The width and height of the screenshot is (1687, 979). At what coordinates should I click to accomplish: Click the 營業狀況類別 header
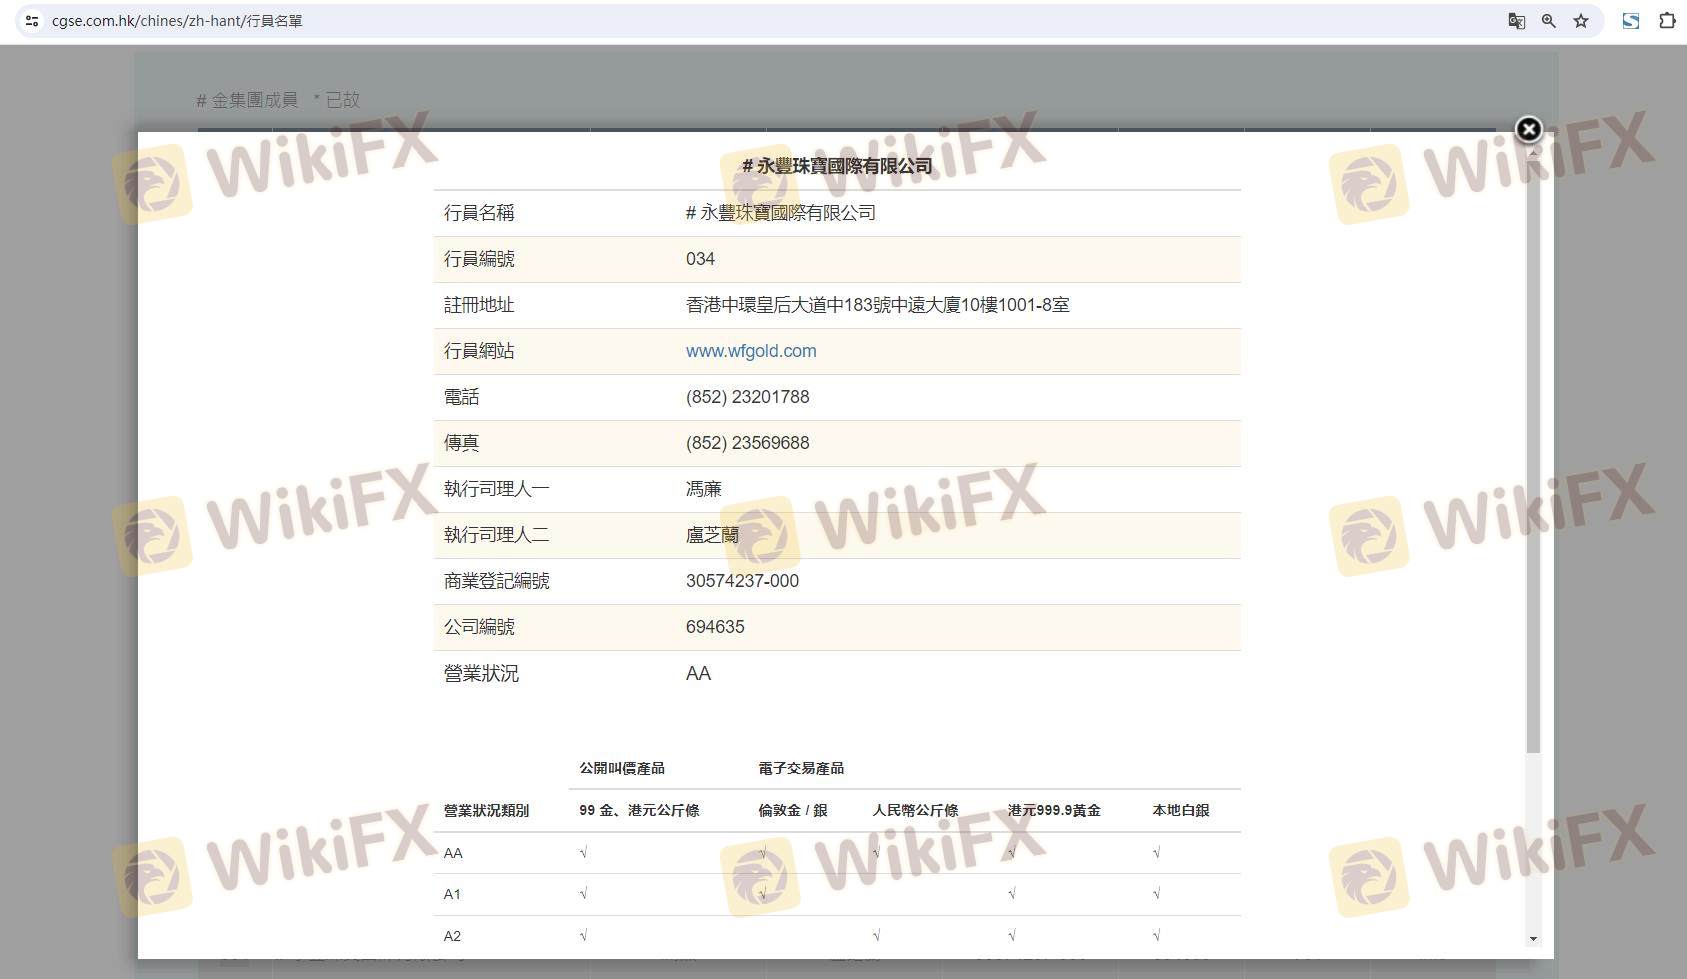(x=486, y=810)
